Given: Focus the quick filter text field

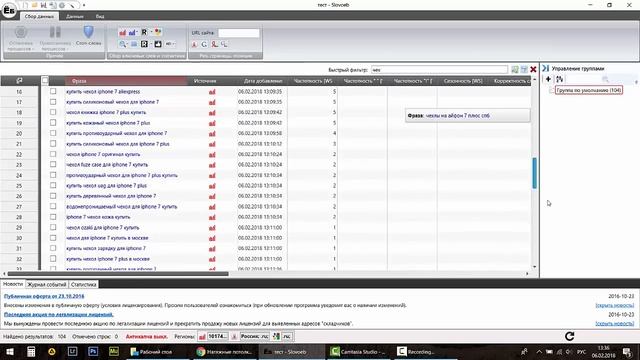Looking at the screenshot, I should 439,70.
